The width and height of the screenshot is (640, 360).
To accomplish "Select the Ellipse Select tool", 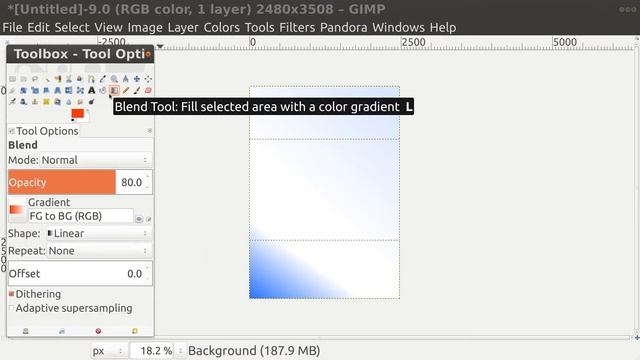I will point(24,79).
